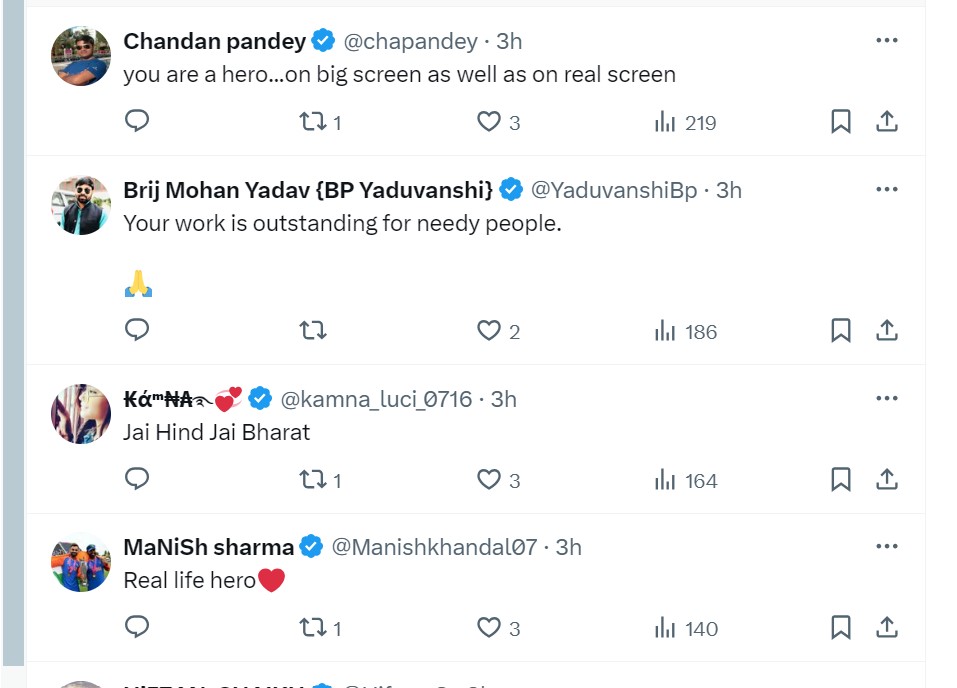View analytics showing 186 views
This screenshot has height=688, width=957.
[x=686, y=331]
